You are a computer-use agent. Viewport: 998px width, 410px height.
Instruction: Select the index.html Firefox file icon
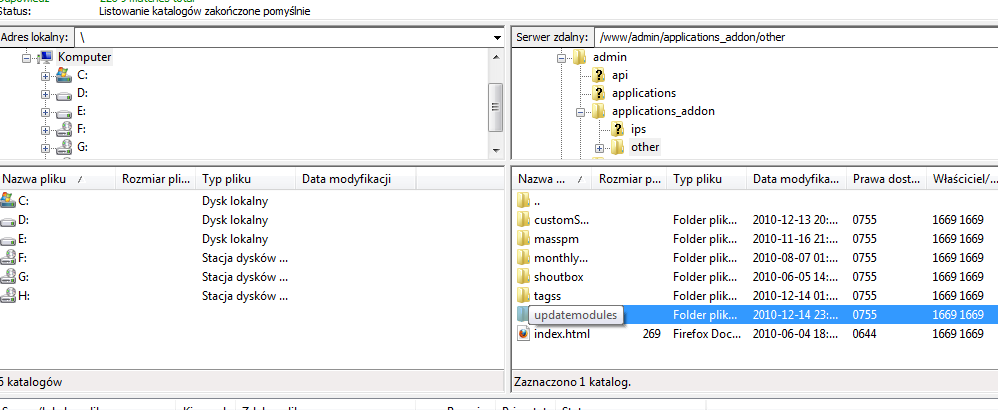(x=523, y=334)
